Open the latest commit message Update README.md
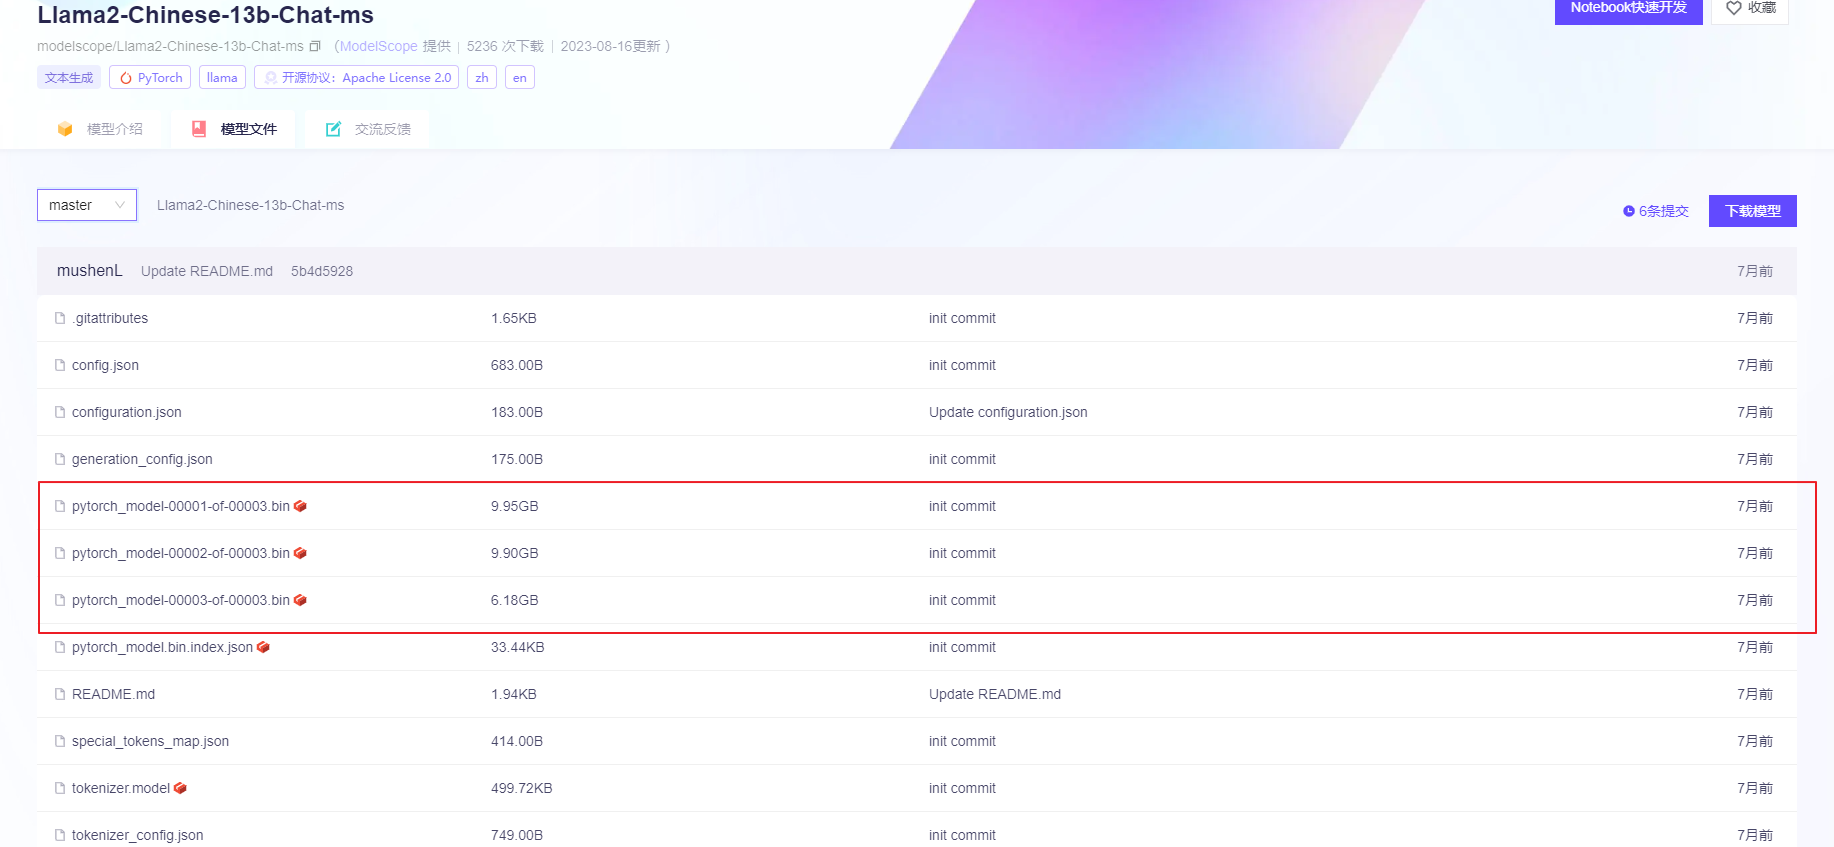 point(207,271)
